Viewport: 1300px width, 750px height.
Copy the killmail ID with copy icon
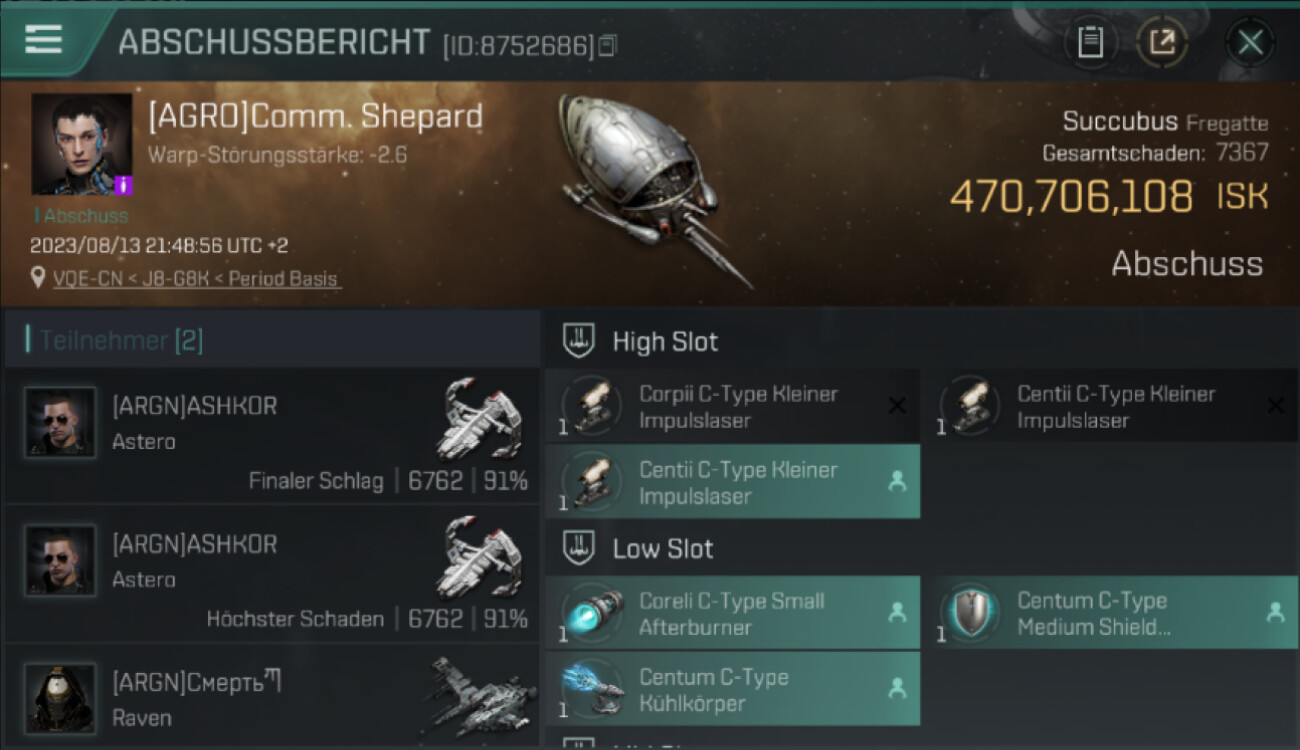pyautogui.click(x=608, y=45)
